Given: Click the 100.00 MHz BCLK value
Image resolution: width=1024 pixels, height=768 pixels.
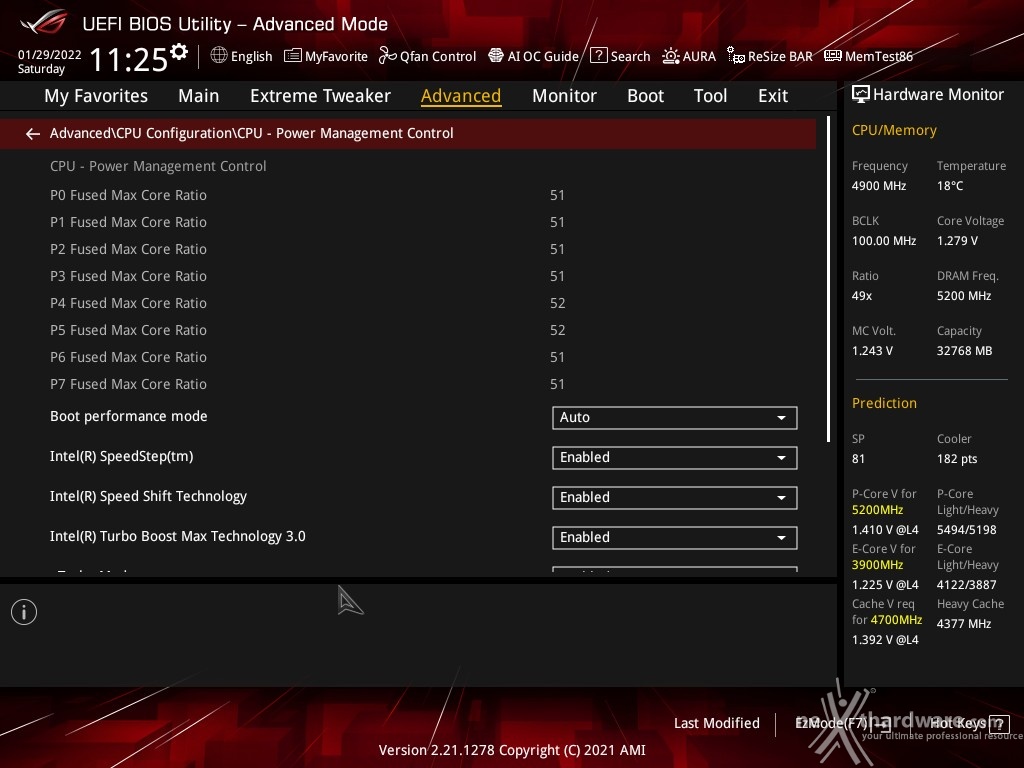Looking at the screenshot, I should tap(884, 241).
